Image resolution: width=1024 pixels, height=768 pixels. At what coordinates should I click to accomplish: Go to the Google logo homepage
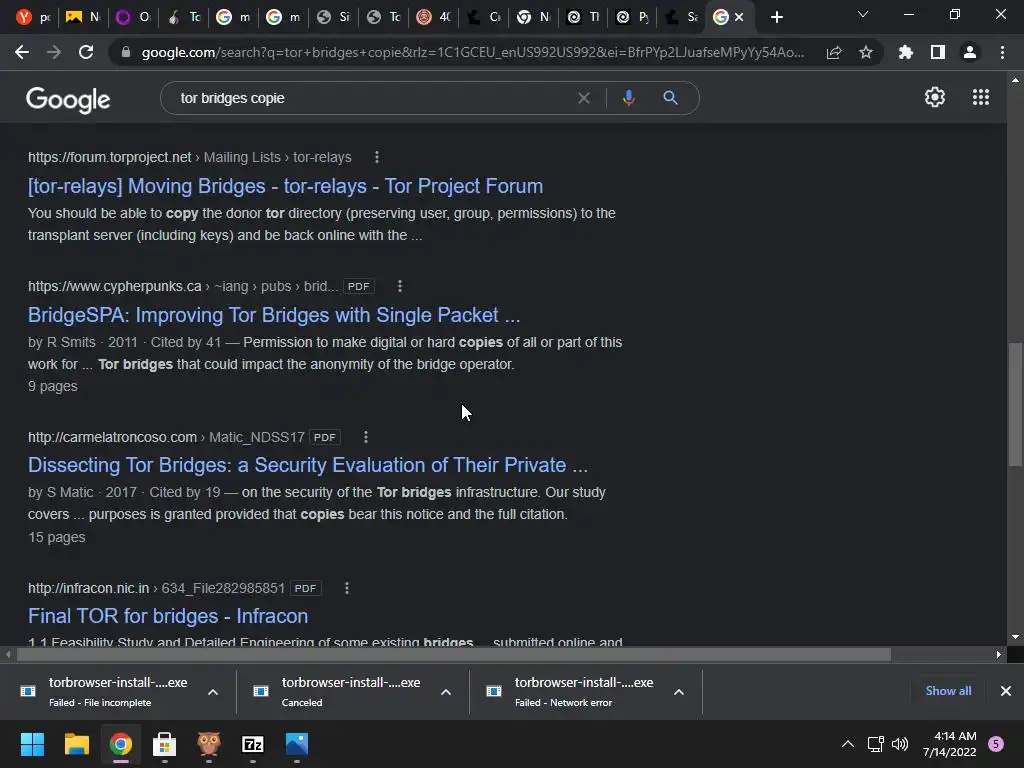pyautogui.click(x=68, y=99)
